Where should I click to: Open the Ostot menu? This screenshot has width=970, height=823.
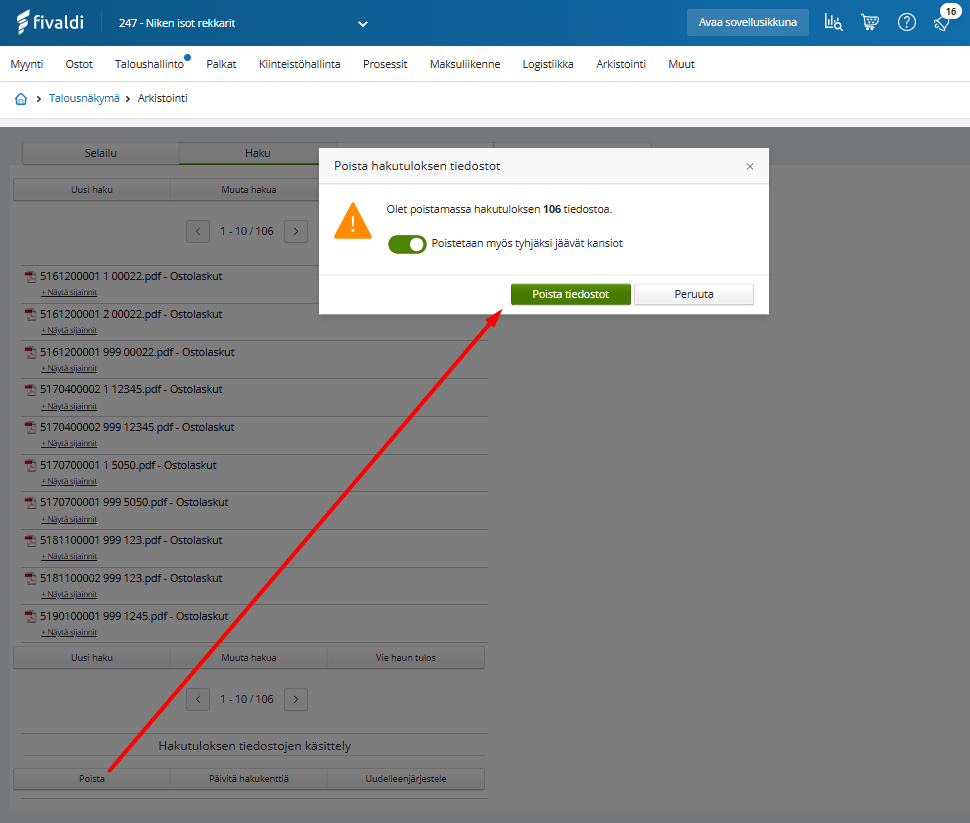[79, 64]
